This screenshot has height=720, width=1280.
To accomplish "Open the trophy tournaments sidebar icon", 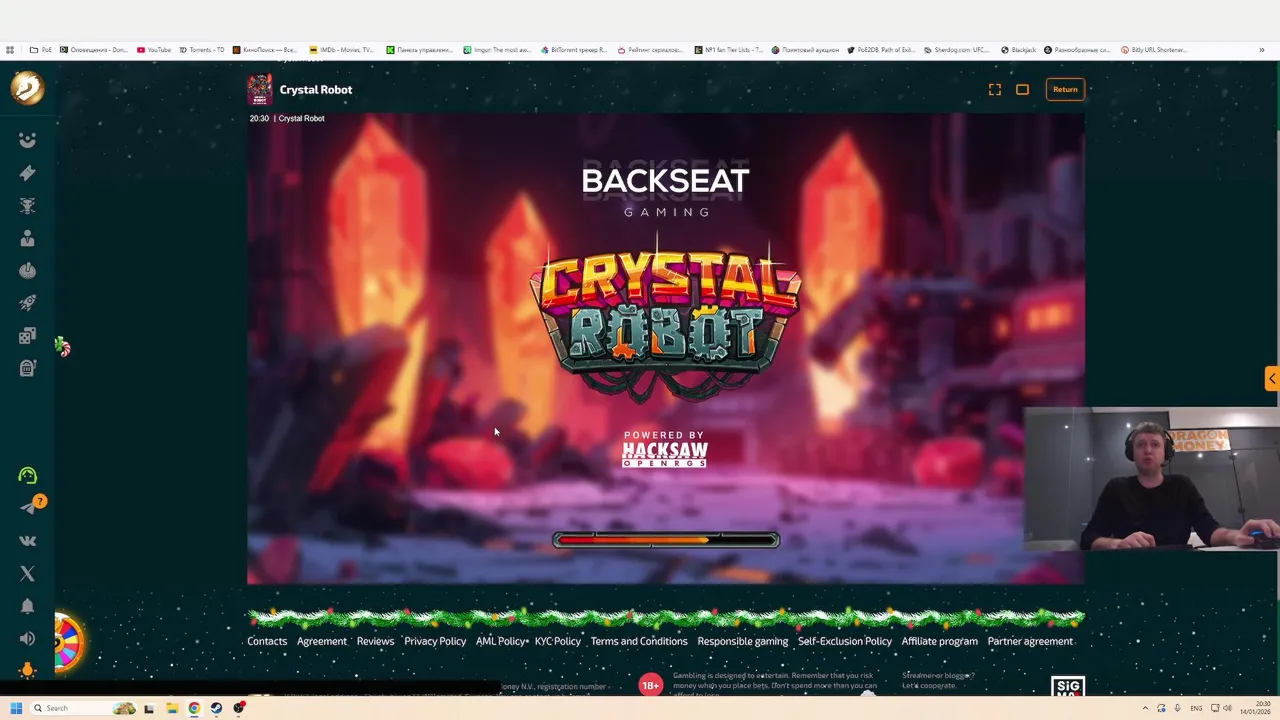I will (x=27, y=205).
